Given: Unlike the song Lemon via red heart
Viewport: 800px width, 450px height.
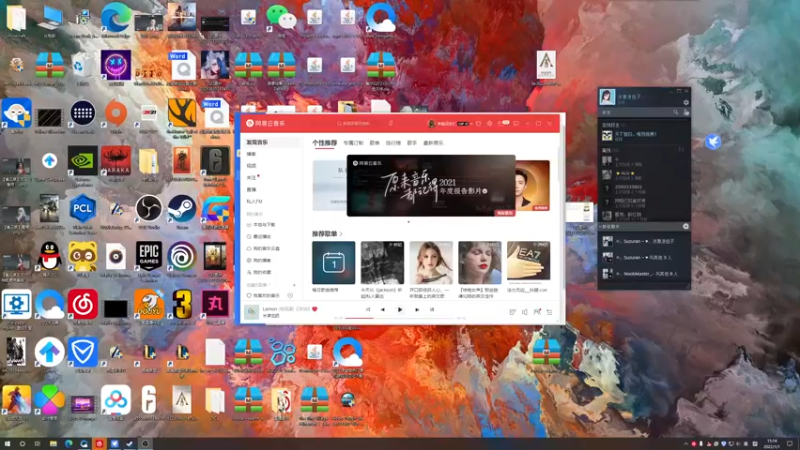Looking at the screenshot, I should pyautogui.click(x=315, y=309).
